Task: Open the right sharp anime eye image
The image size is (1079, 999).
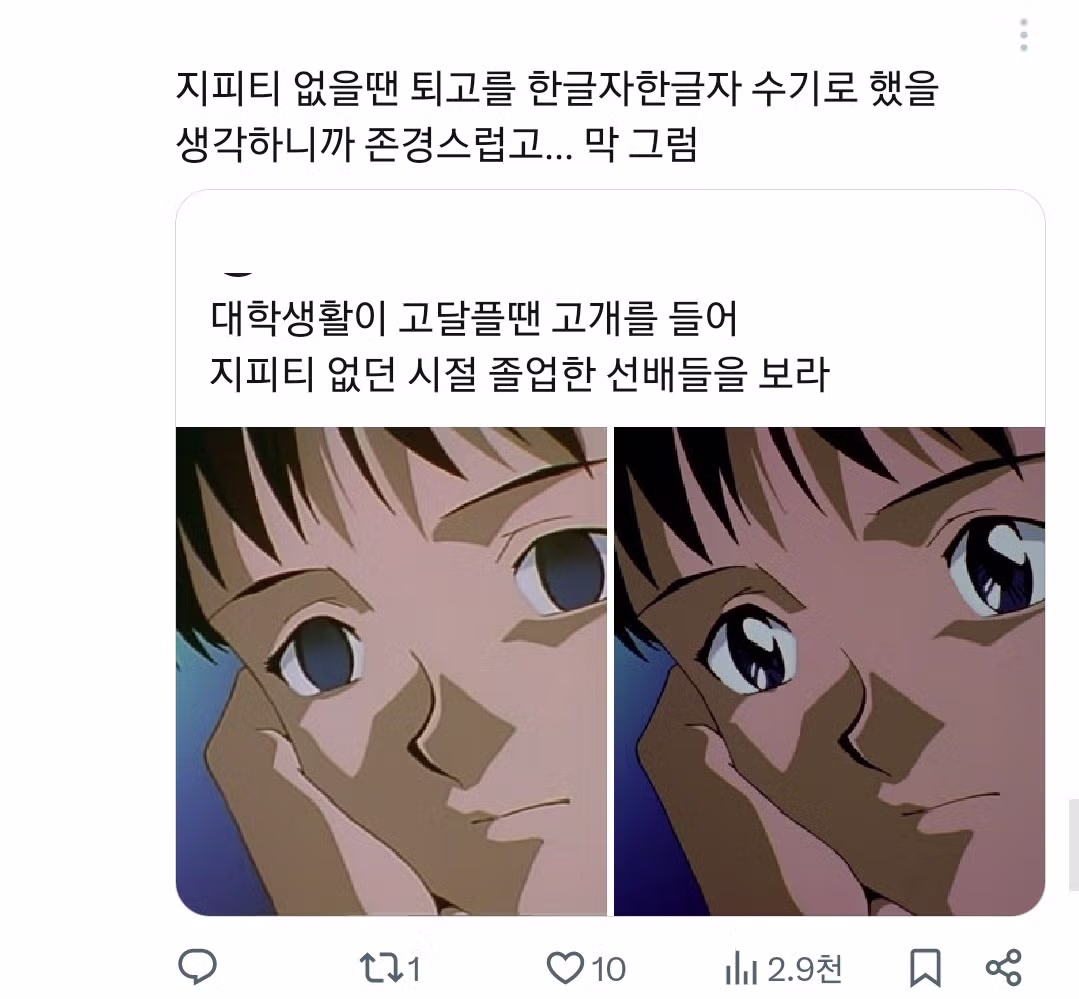Action: pos(829,670)
